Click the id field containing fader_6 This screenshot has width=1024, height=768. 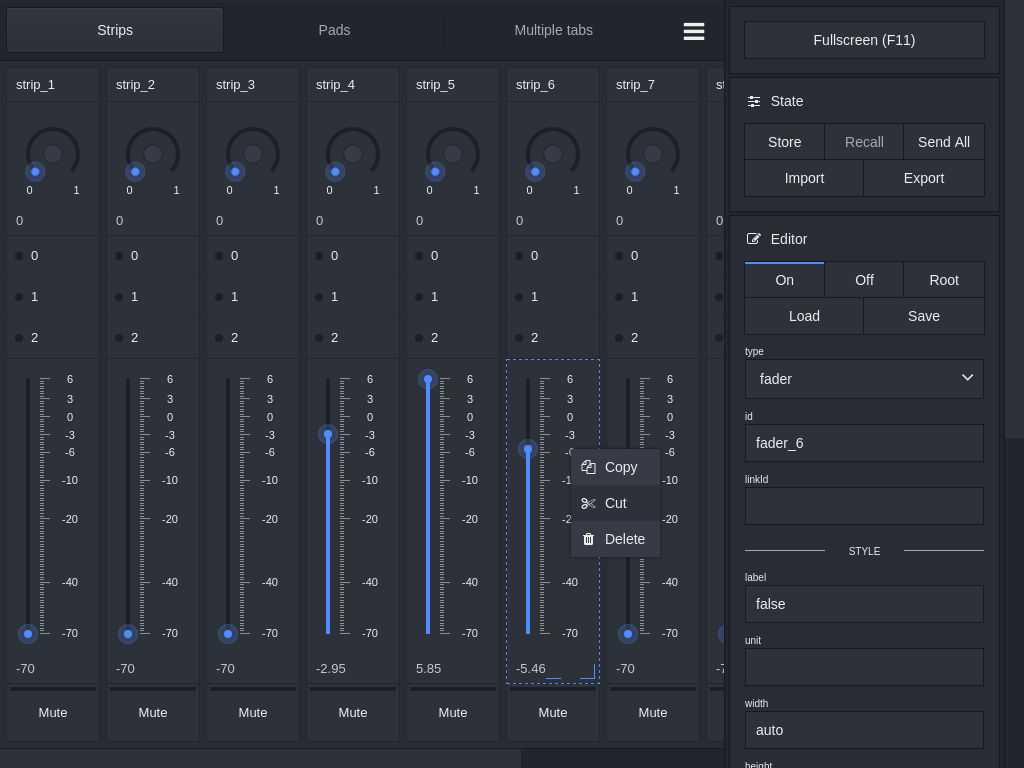pos(864,442)
